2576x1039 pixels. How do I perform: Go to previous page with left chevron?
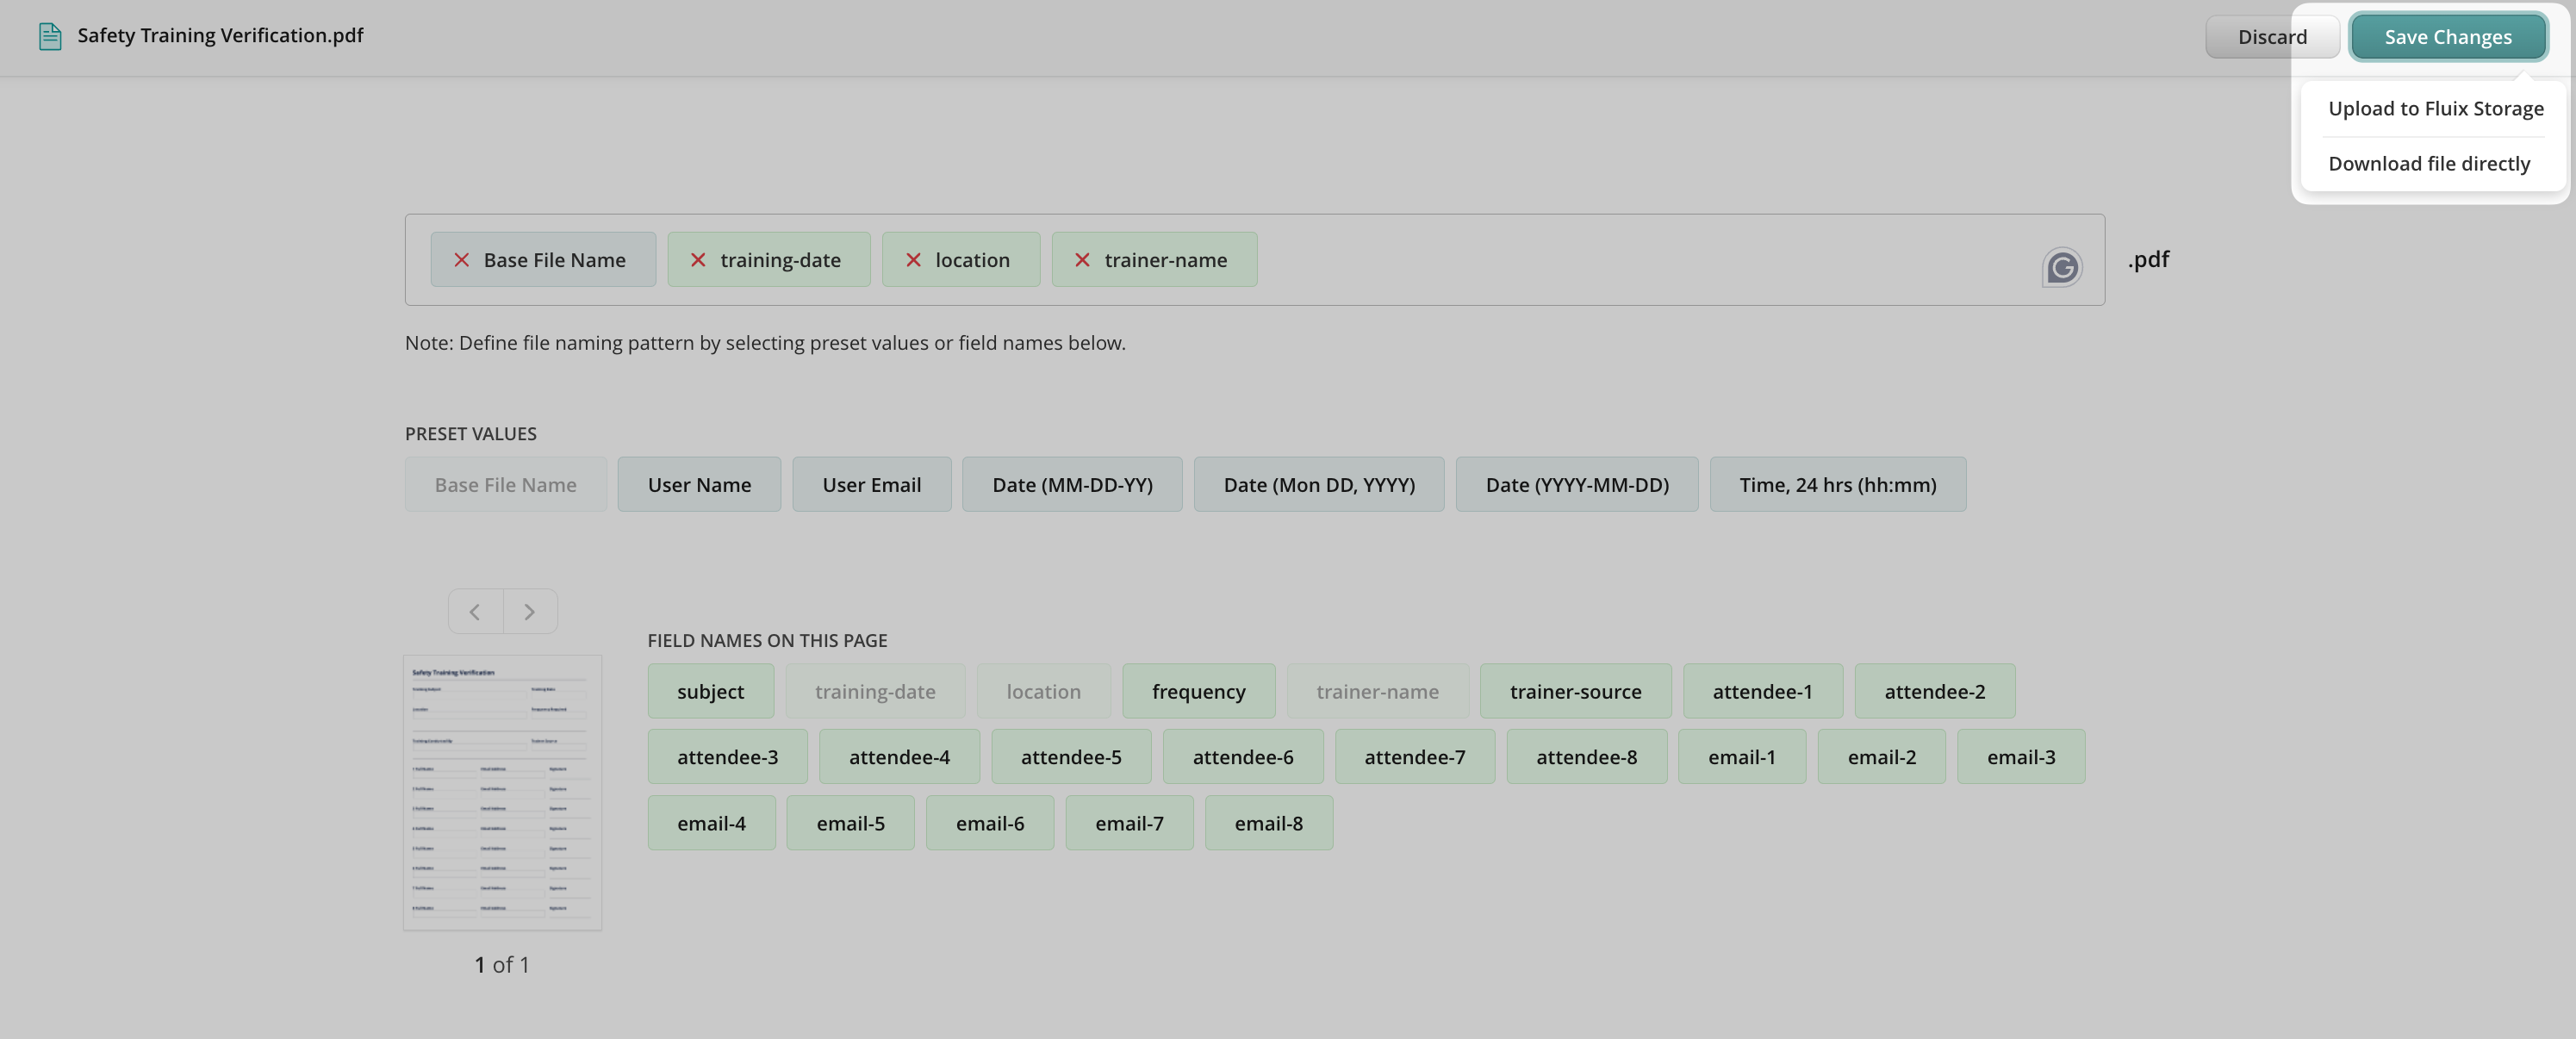(x=475, y=611)
